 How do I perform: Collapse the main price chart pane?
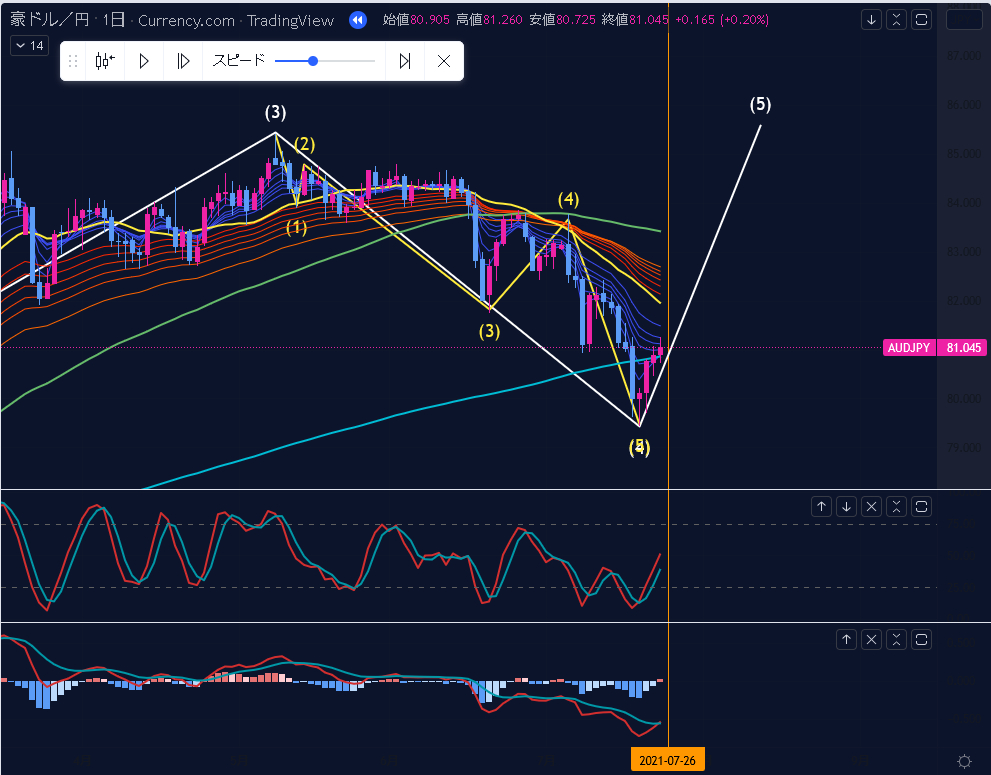pos(897,20)
